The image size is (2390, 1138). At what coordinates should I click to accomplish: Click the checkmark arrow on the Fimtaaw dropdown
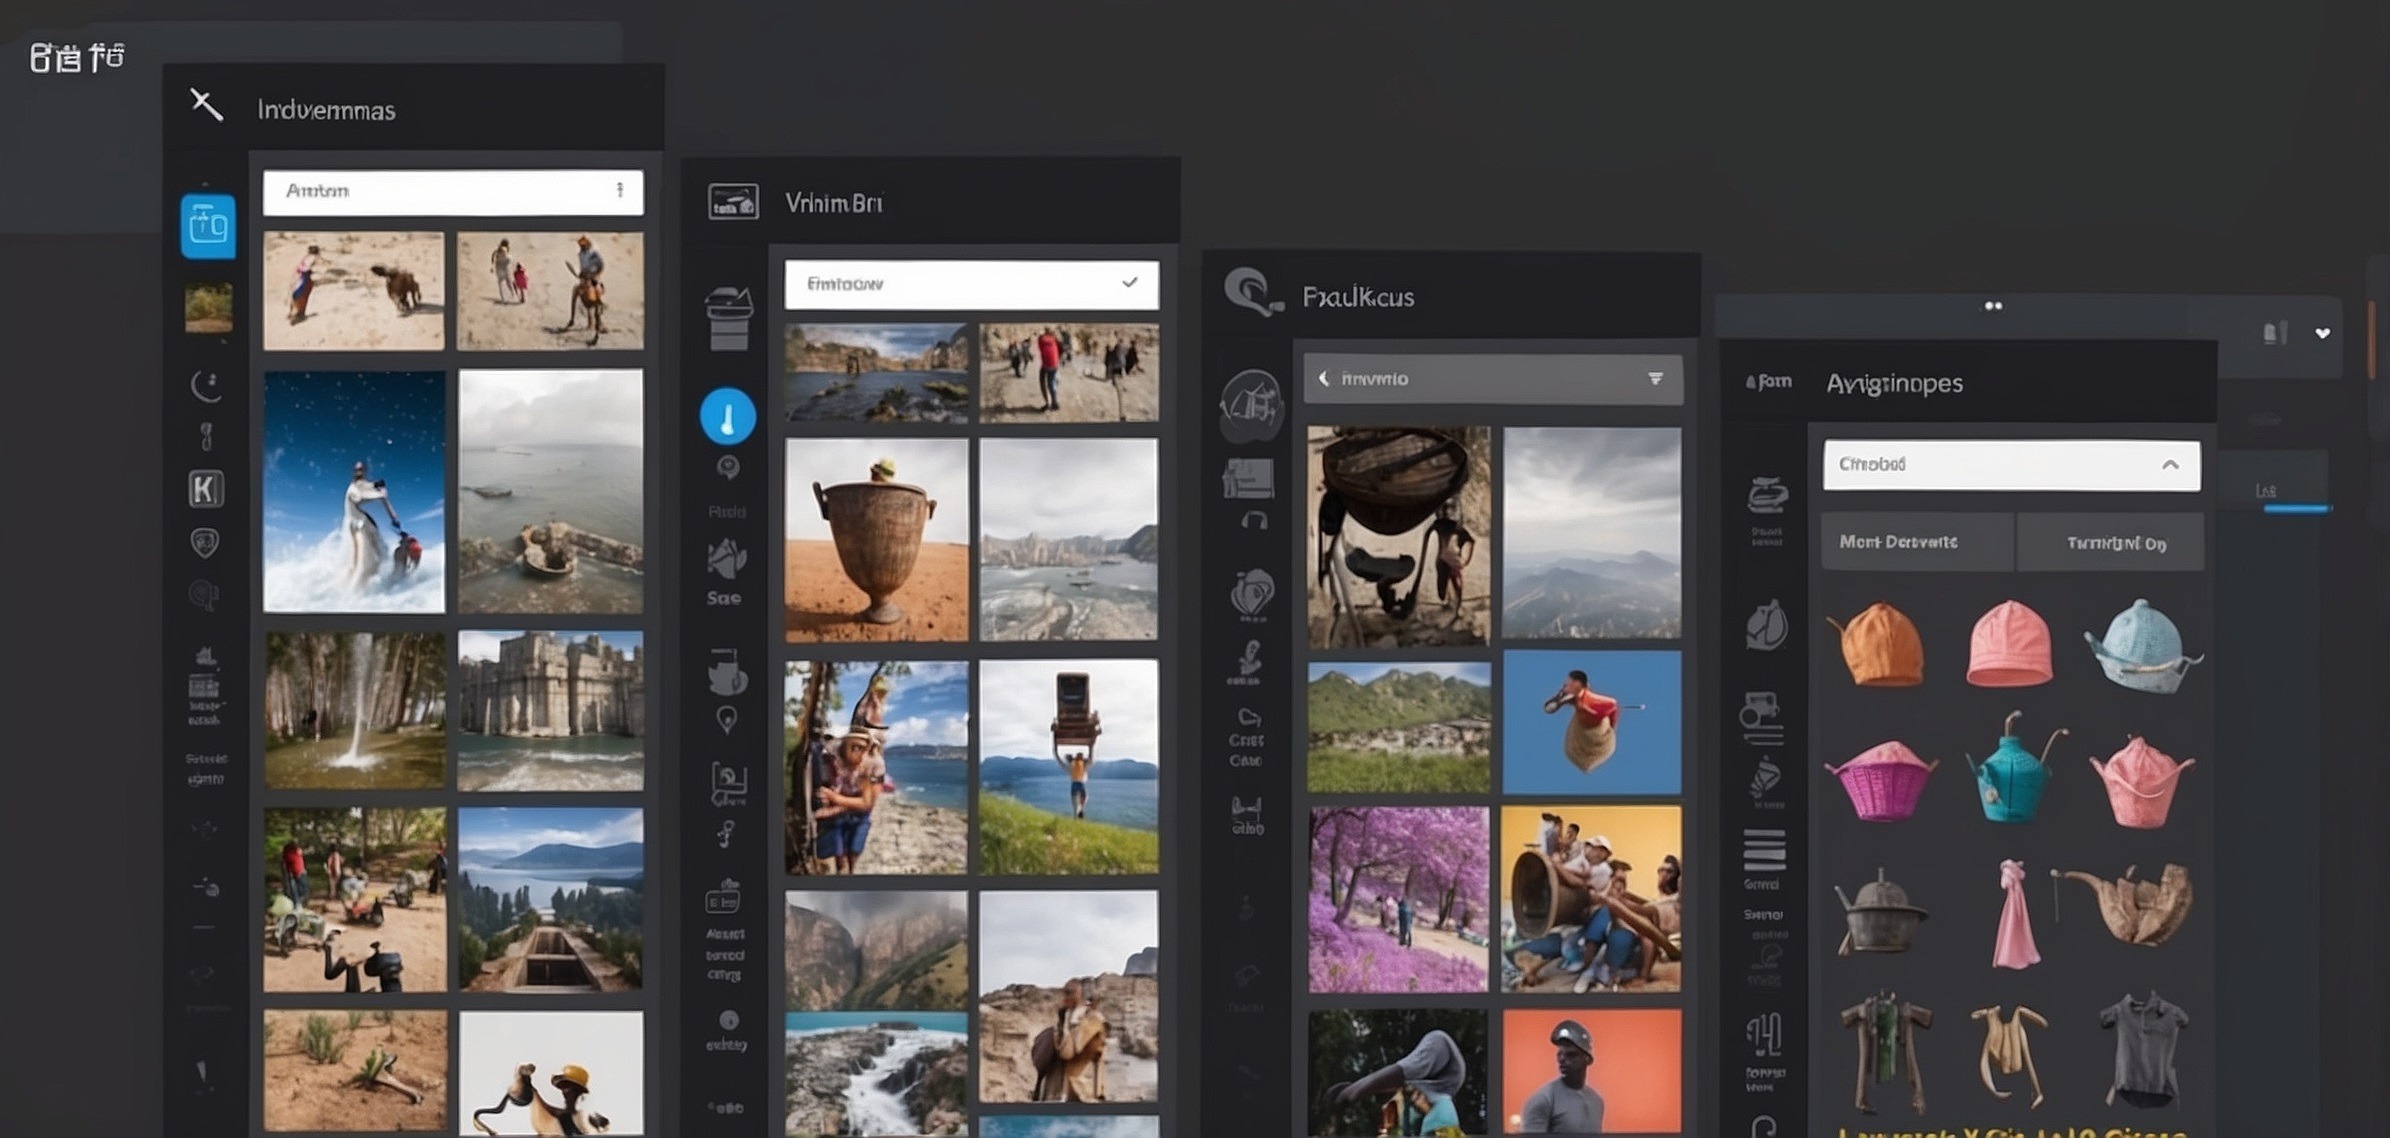[x=1130, y=283]
